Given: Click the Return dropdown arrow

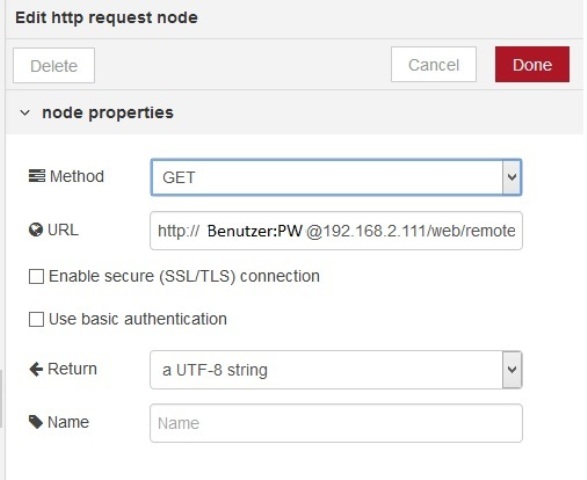Looking at the screenshot, I should coord(512,370).
